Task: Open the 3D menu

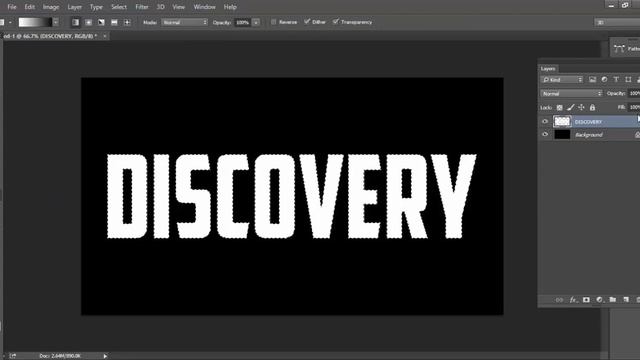Action: [x=161, y=7]
